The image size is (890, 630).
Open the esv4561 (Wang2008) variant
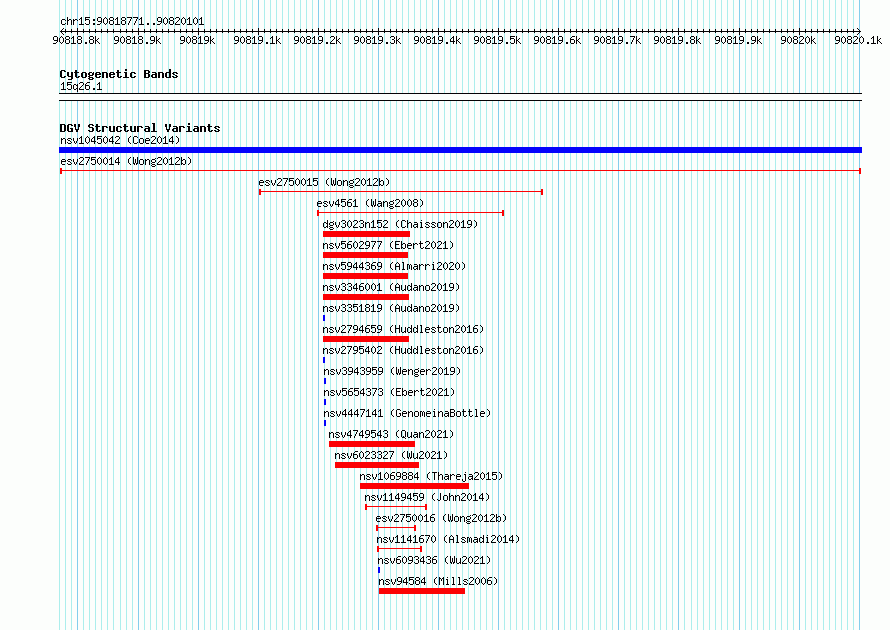pyautogui.click(x=370, y=203)
